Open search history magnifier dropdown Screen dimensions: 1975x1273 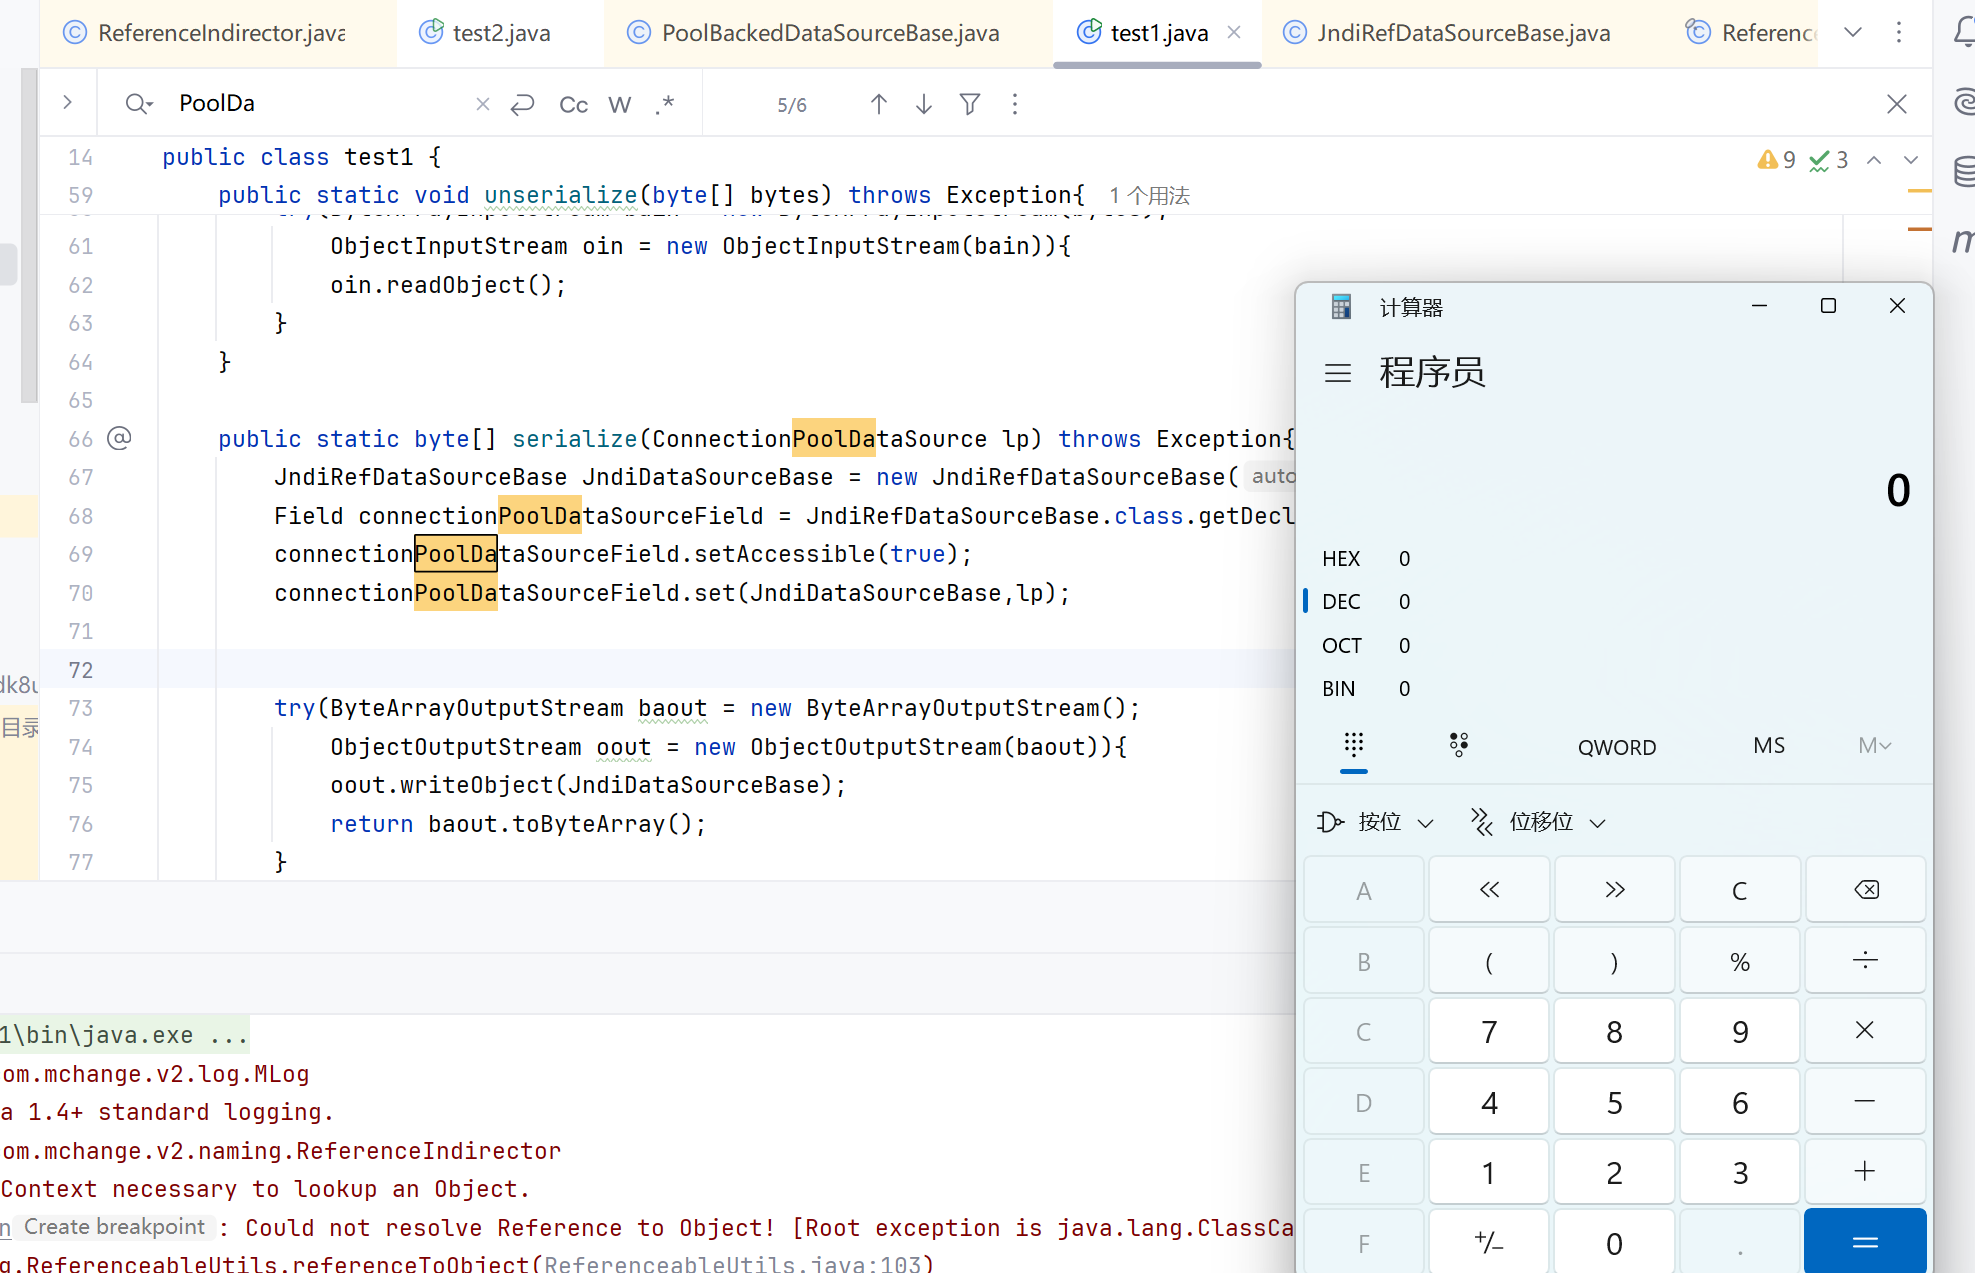point(138,104)
